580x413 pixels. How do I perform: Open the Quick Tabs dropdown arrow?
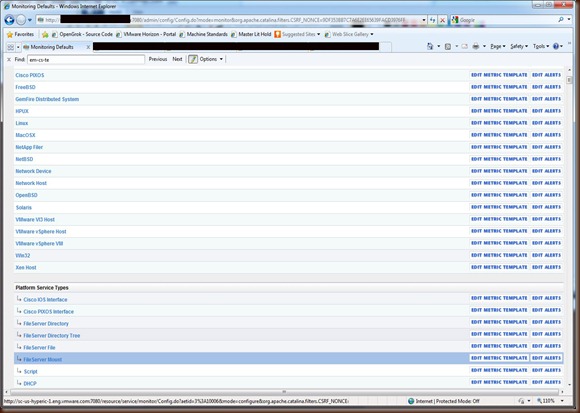pyautogui.click(x=18, y=47)
